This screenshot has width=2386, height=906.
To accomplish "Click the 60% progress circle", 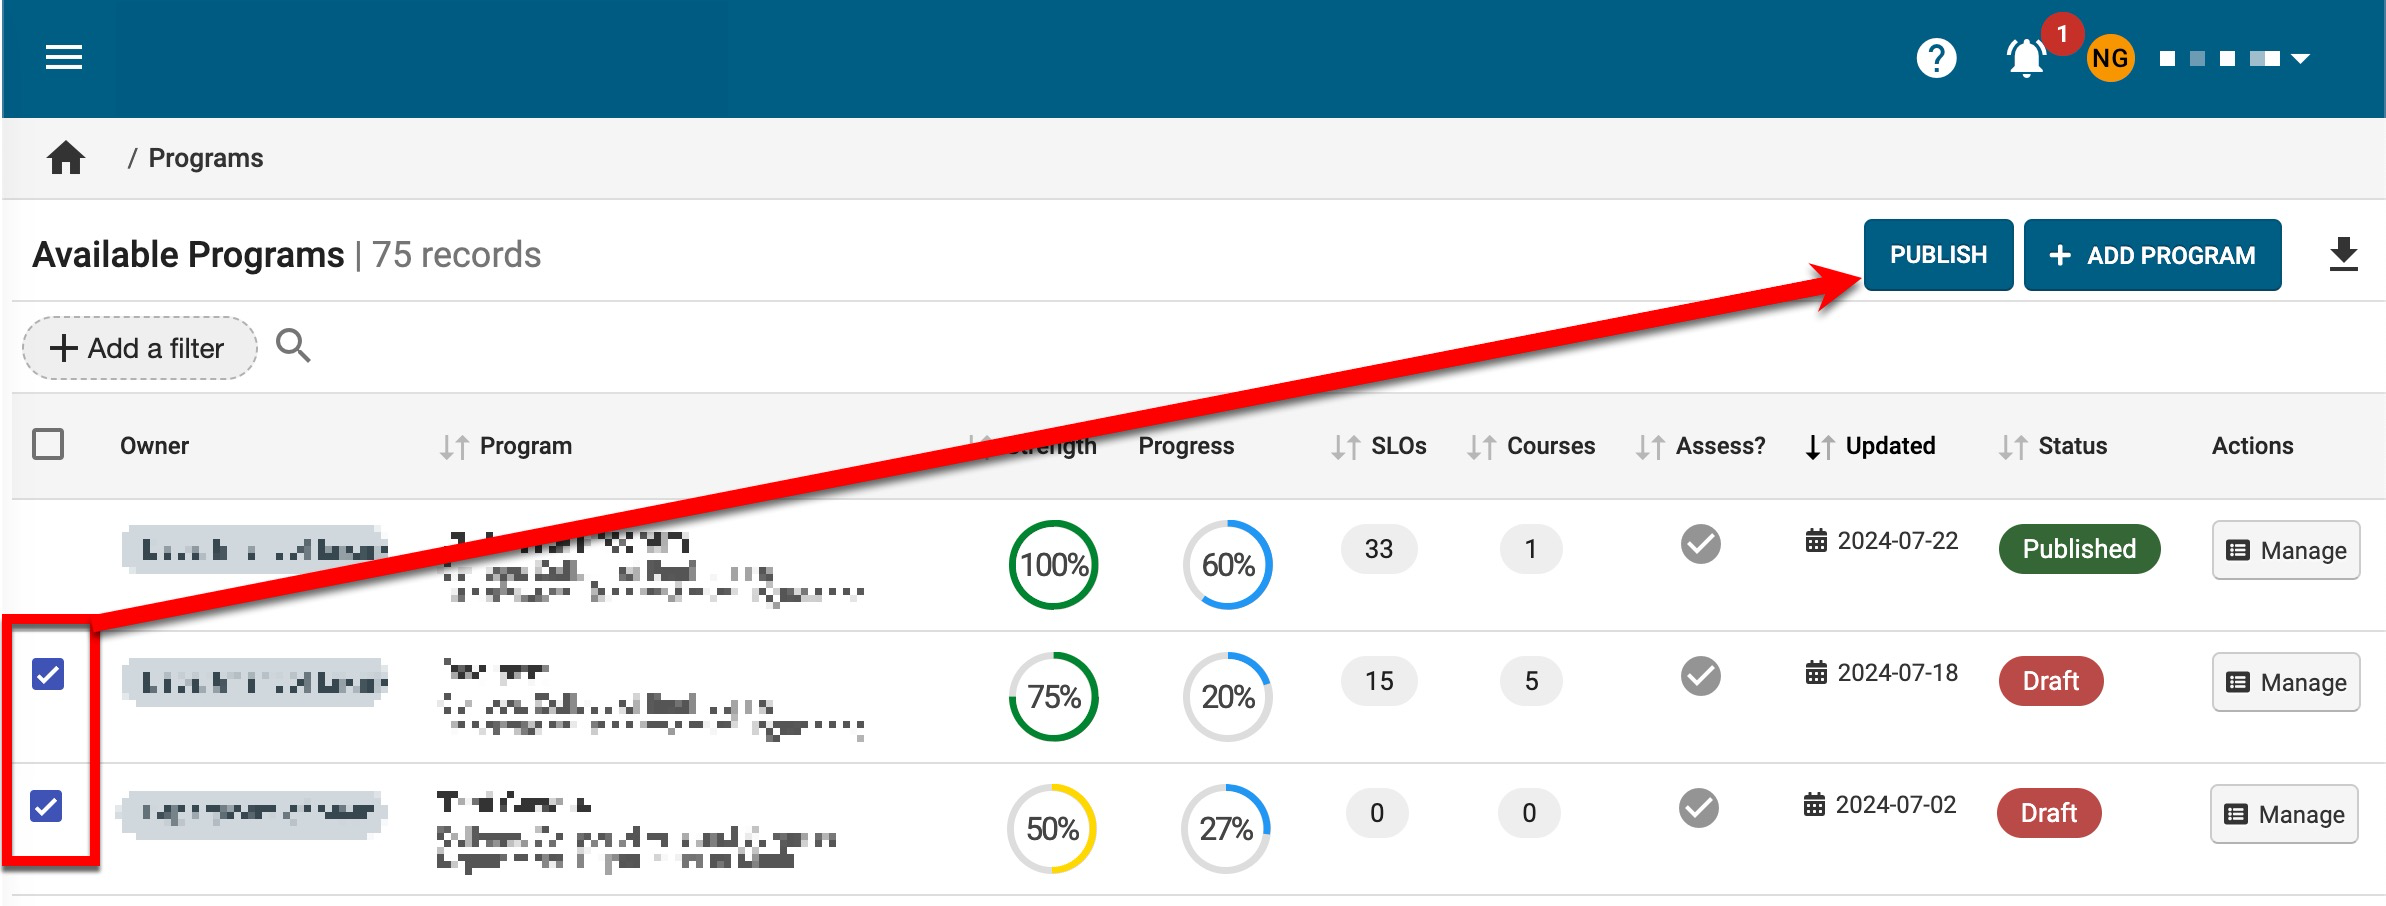I will pos(1227,565).
